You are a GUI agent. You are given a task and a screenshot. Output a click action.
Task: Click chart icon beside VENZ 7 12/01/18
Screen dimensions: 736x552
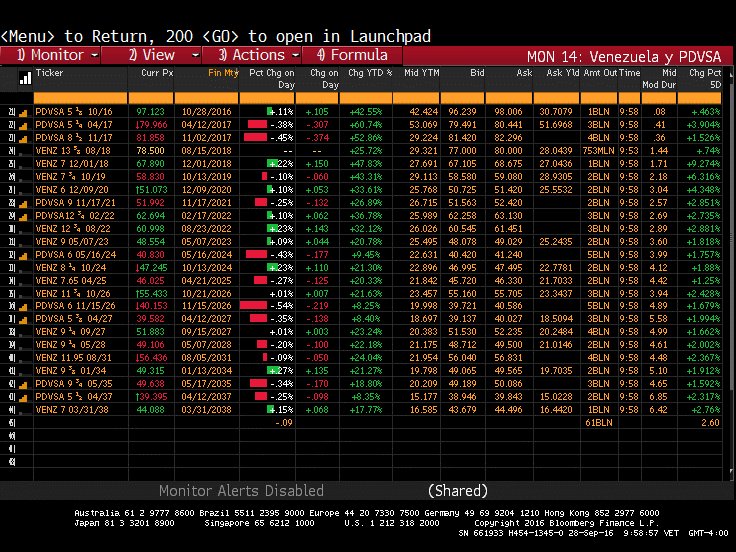24,161
